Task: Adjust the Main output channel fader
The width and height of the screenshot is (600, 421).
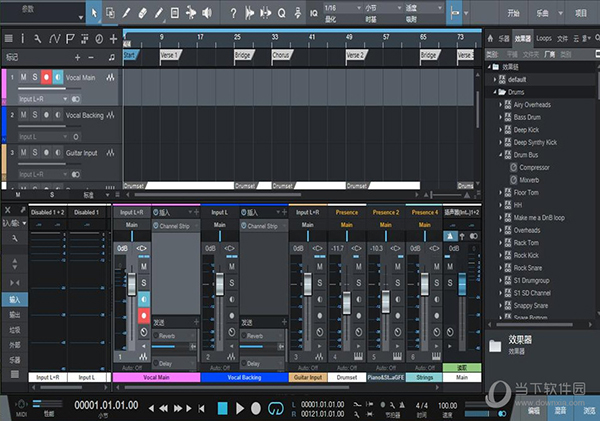Action: 462,284
